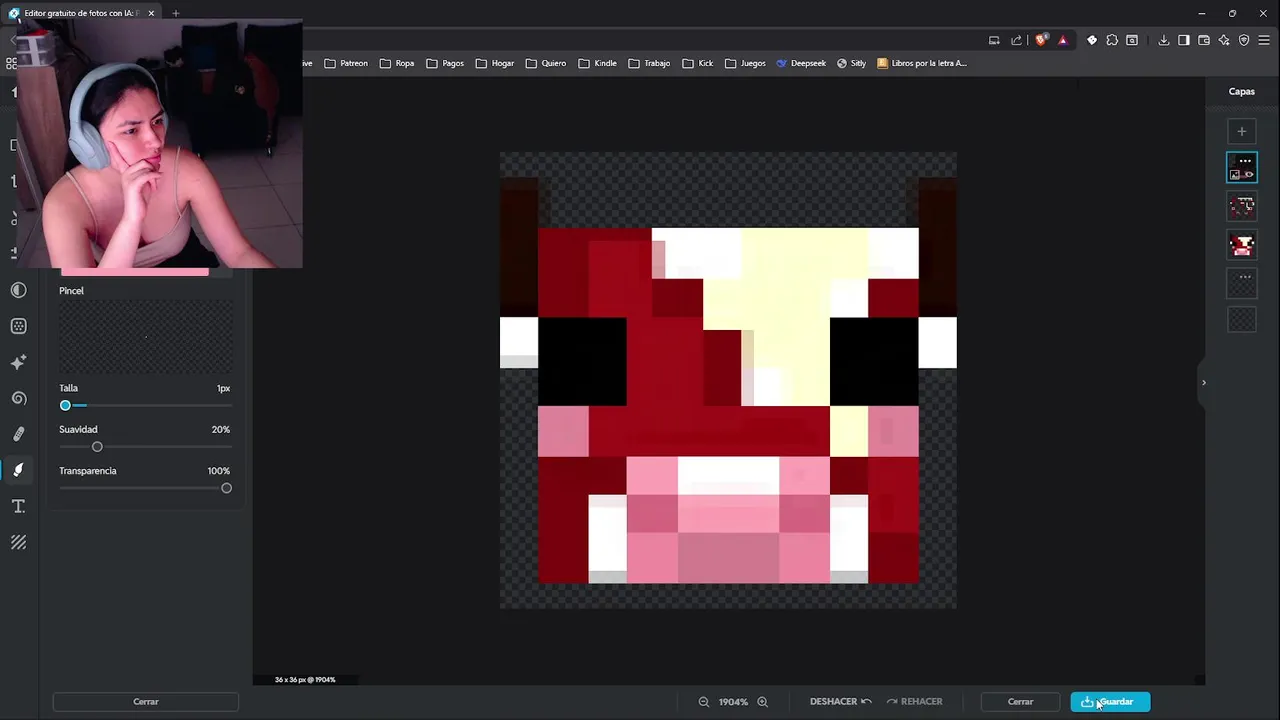This screenshot has width=1280, height=720.
Task: Select the Text tool
Action: pyautogui.click(x=18, y=506)
